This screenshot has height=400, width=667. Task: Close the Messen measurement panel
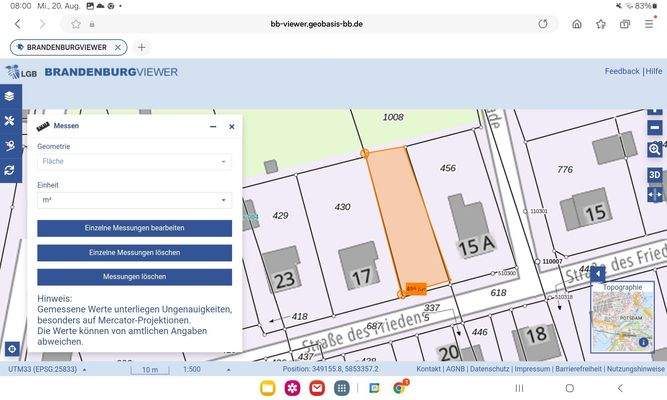[231, 127]
